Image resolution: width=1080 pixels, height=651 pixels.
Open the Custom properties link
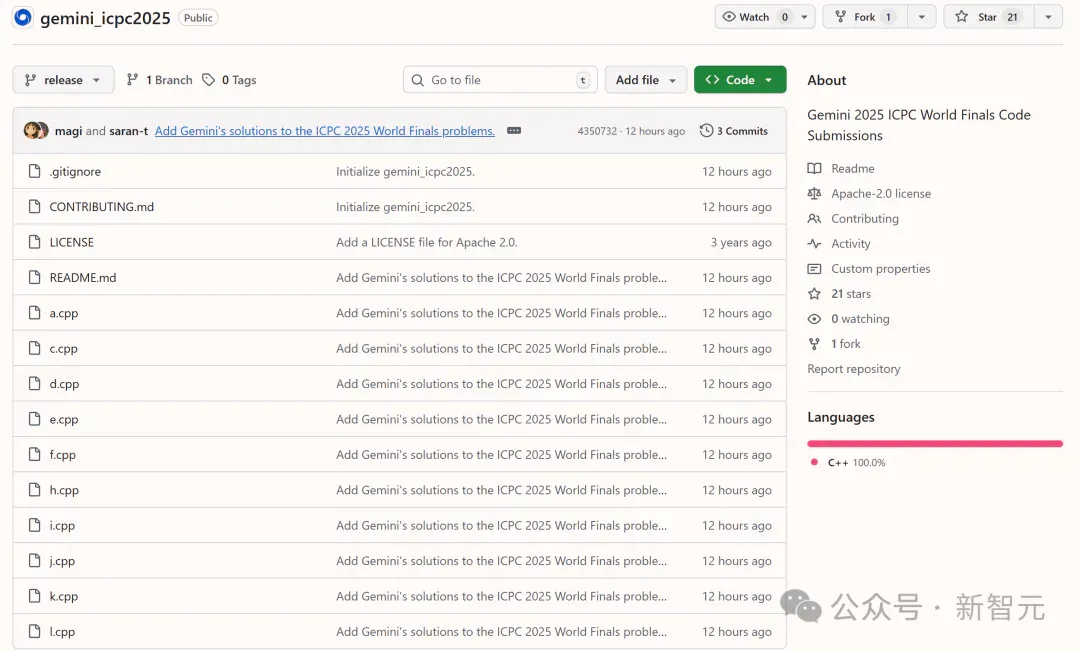tap(880, 269)
